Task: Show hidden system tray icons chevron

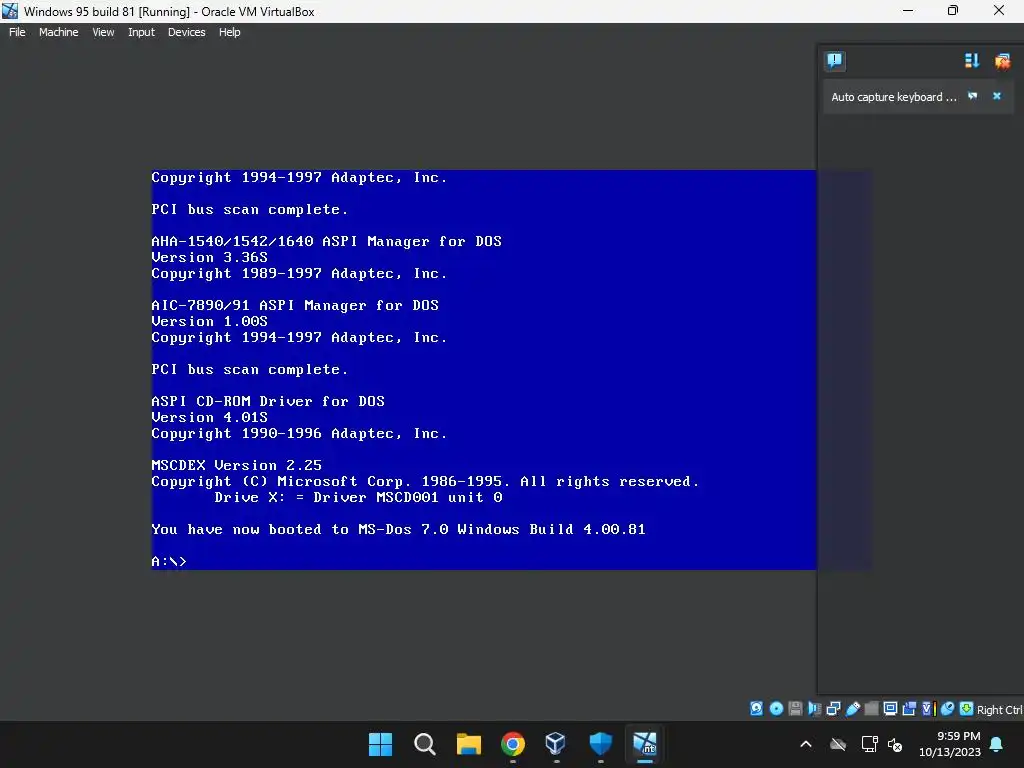Action: pyautogui.click(x=806, y=744)
